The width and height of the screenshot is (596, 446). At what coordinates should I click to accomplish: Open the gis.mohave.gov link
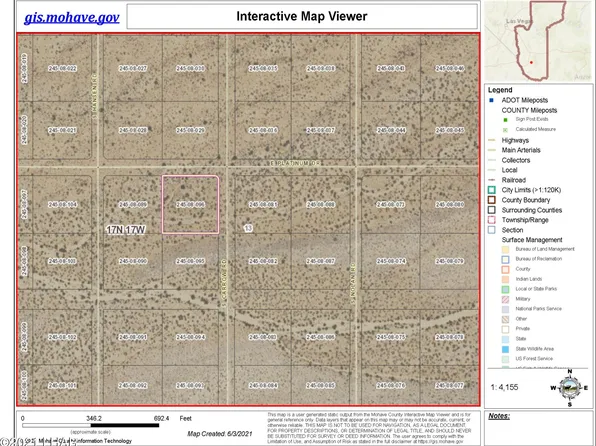[x=71, y=17]
